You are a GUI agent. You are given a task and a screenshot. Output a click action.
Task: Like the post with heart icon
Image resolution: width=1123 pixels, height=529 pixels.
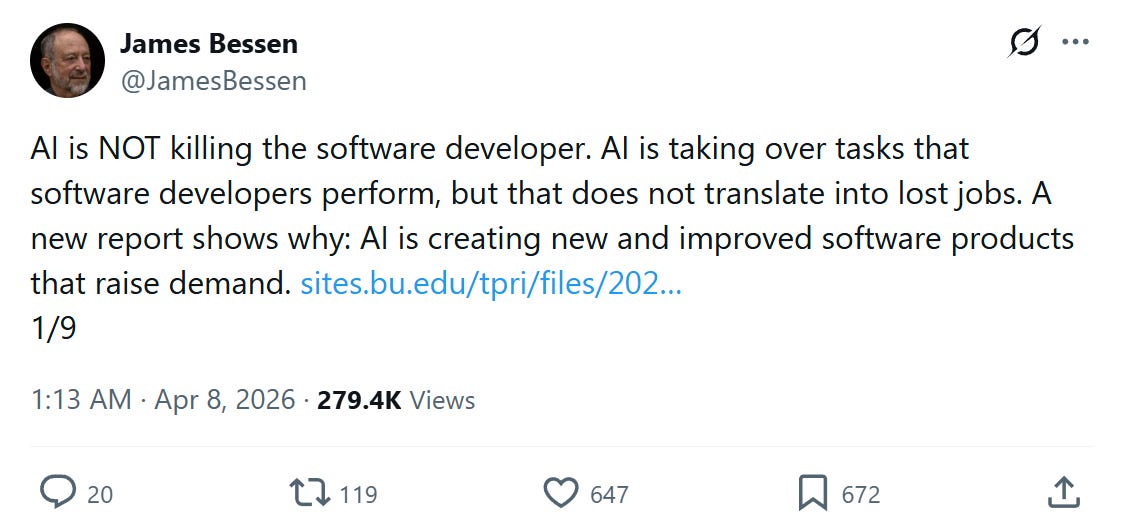coord(561,493)
